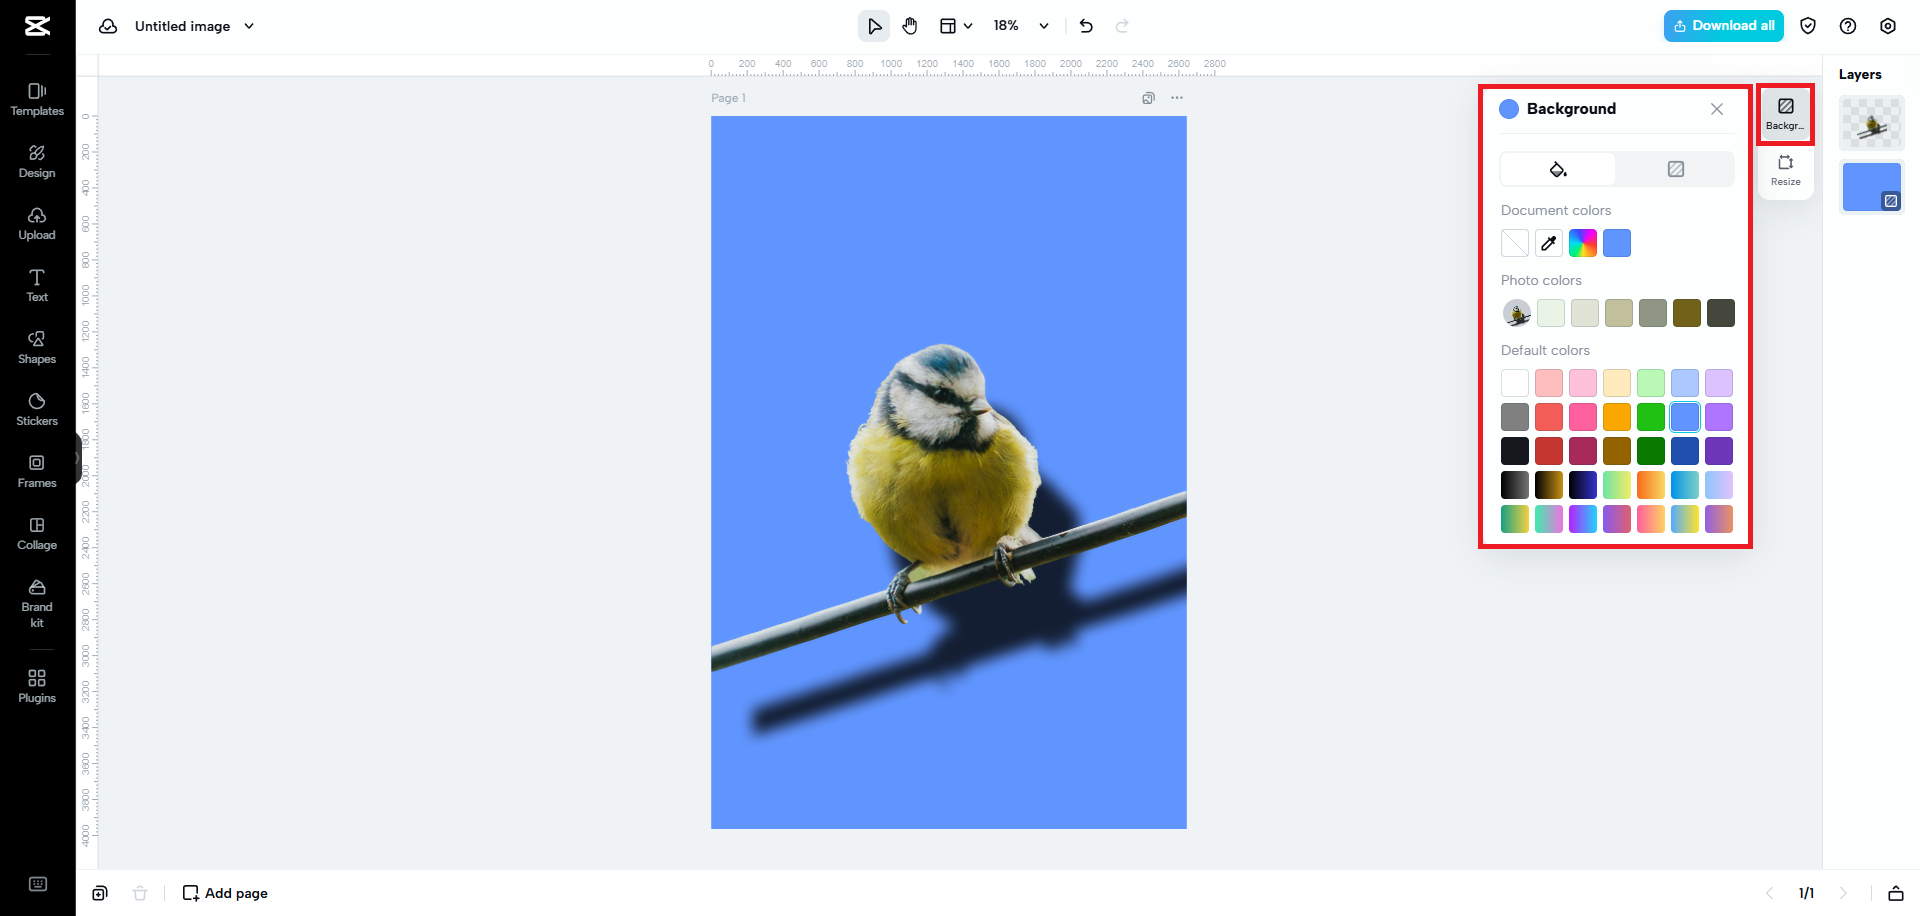Image resolution: width=1920 pixels, height=916 pixels.
Task: Click the Undo arrow
Action: pos(1086,26)
